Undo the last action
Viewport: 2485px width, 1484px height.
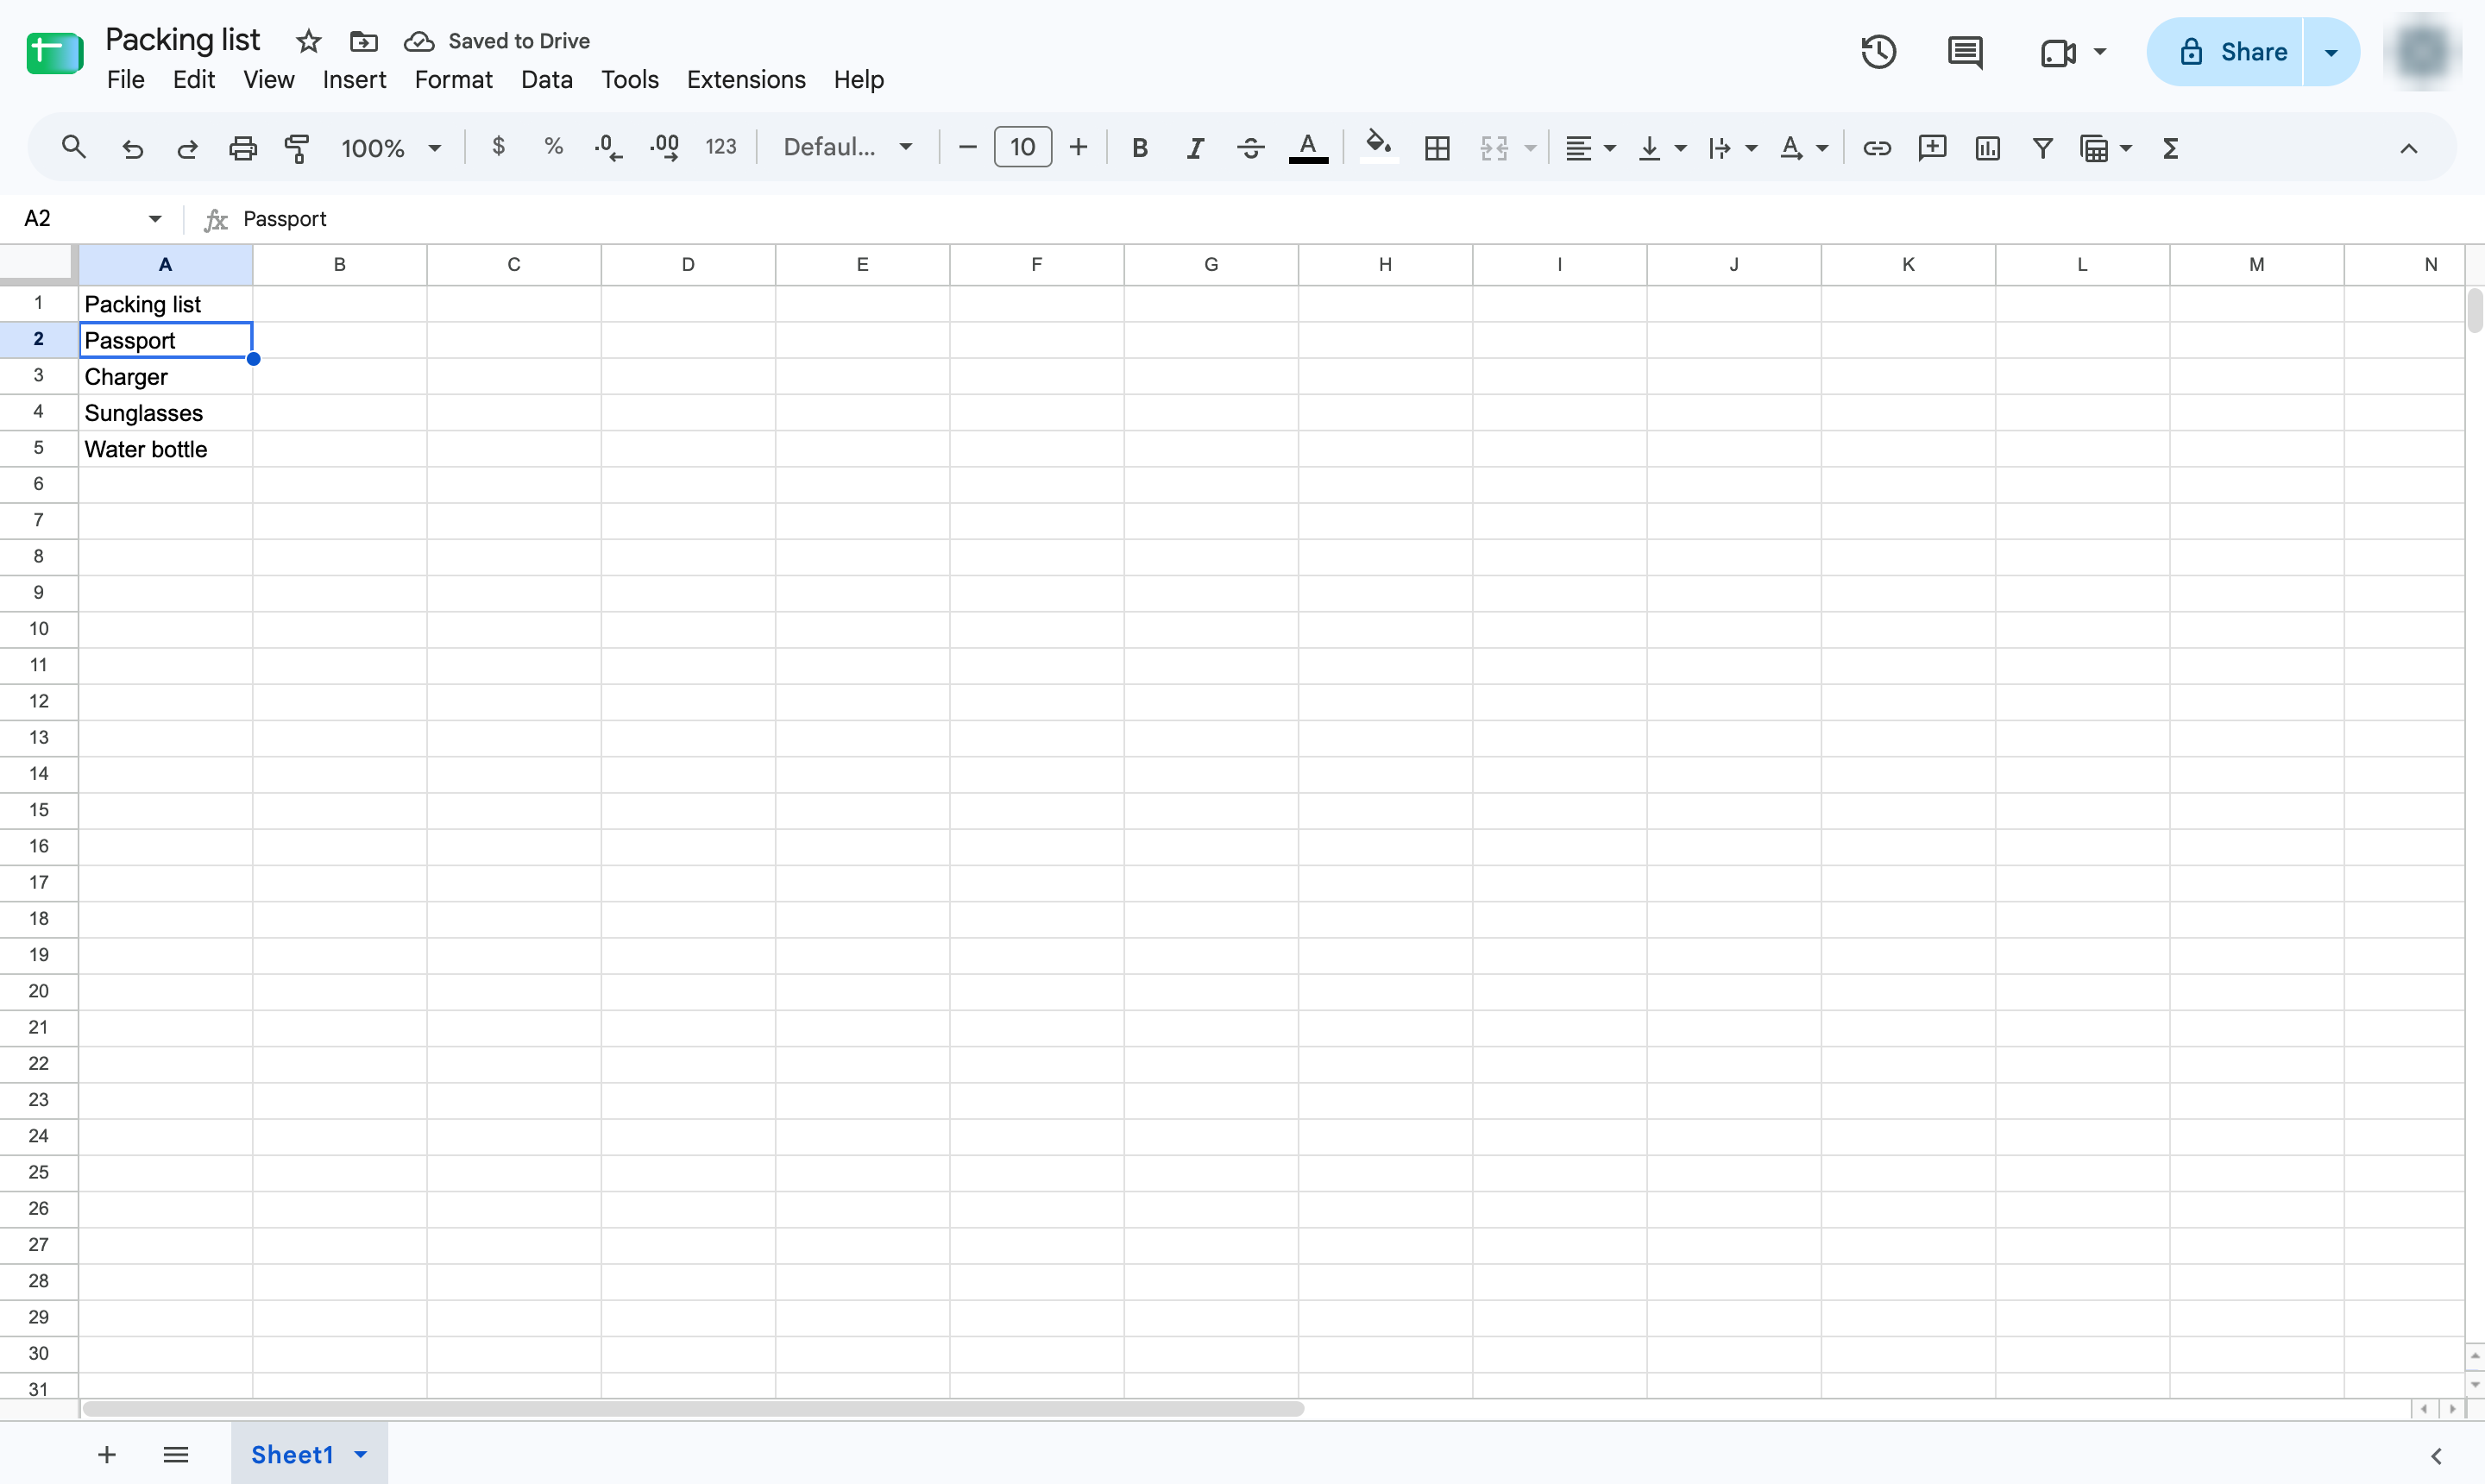[x=132, y=148]
